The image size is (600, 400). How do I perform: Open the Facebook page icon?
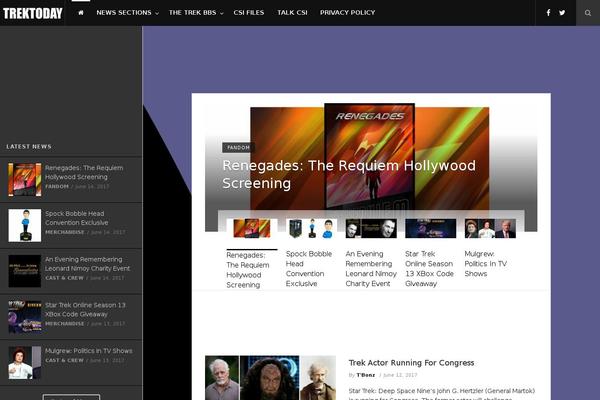[x=548, y=13]
